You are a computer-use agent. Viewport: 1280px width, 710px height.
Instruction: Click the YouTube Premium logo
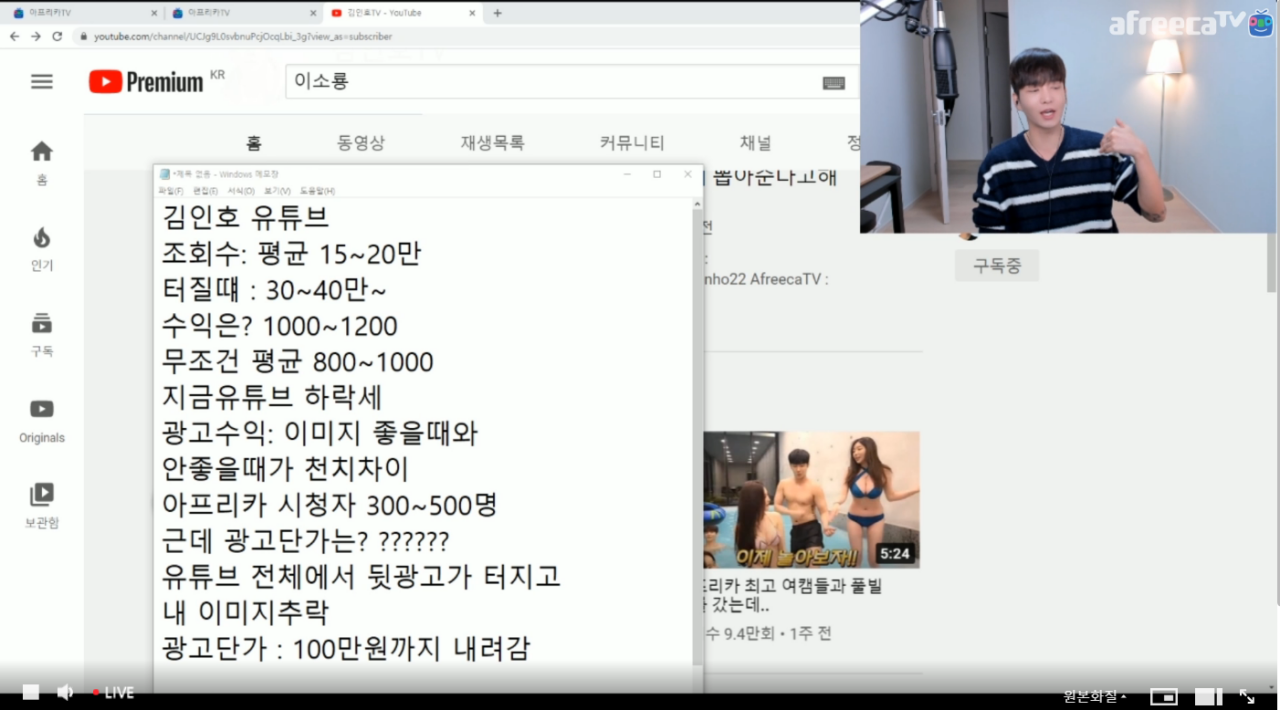point(146,82)
